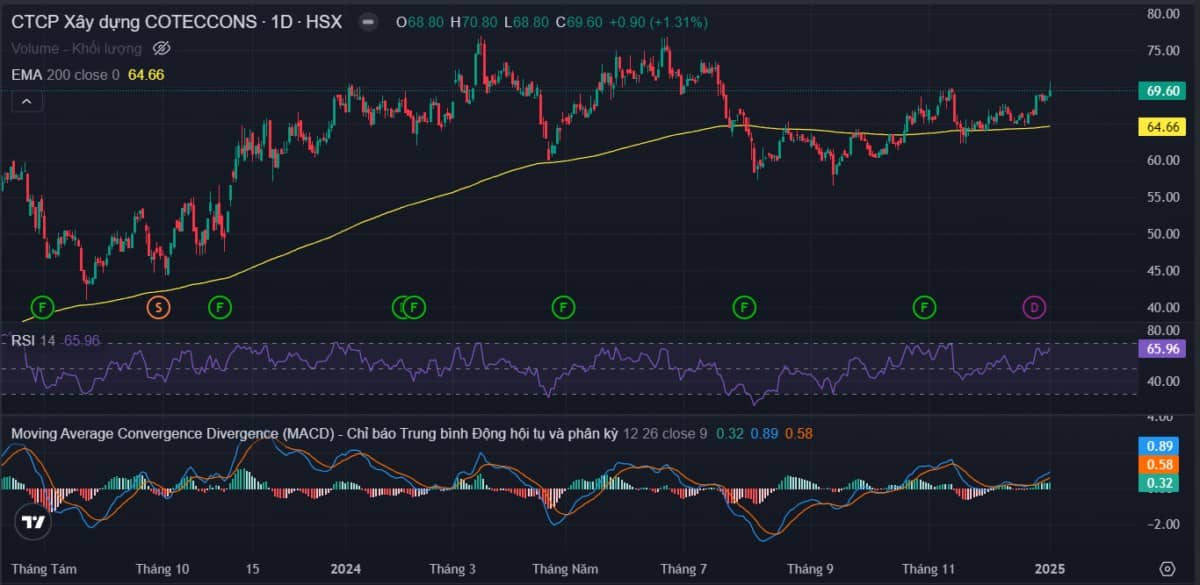Screen dimensions: 1200x585
Task: Click the purple 65.96 RSI value label
Action: (x=1162, y=349)
